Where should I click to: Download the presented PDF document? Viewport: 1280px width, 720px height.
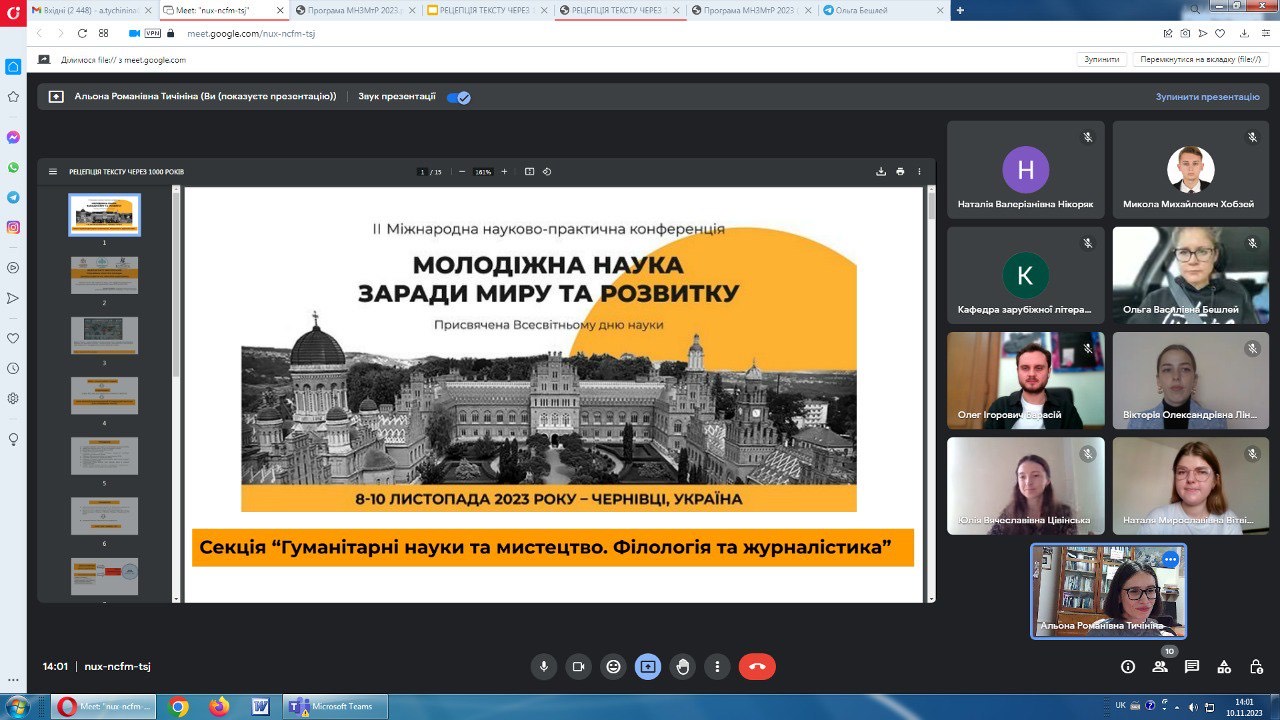click(880, 171)
